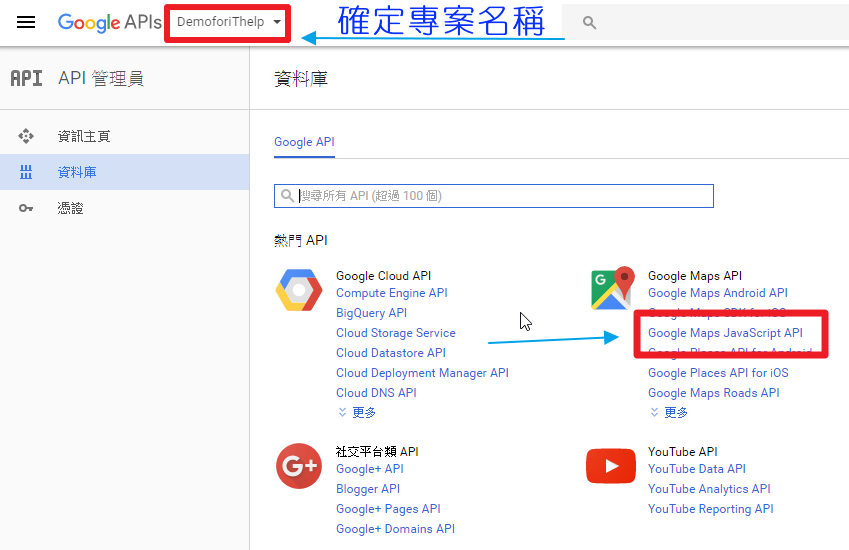This screenshot has width=849, height=550.
Task: Open Cloud DNS API link
Action: point(376,393)
